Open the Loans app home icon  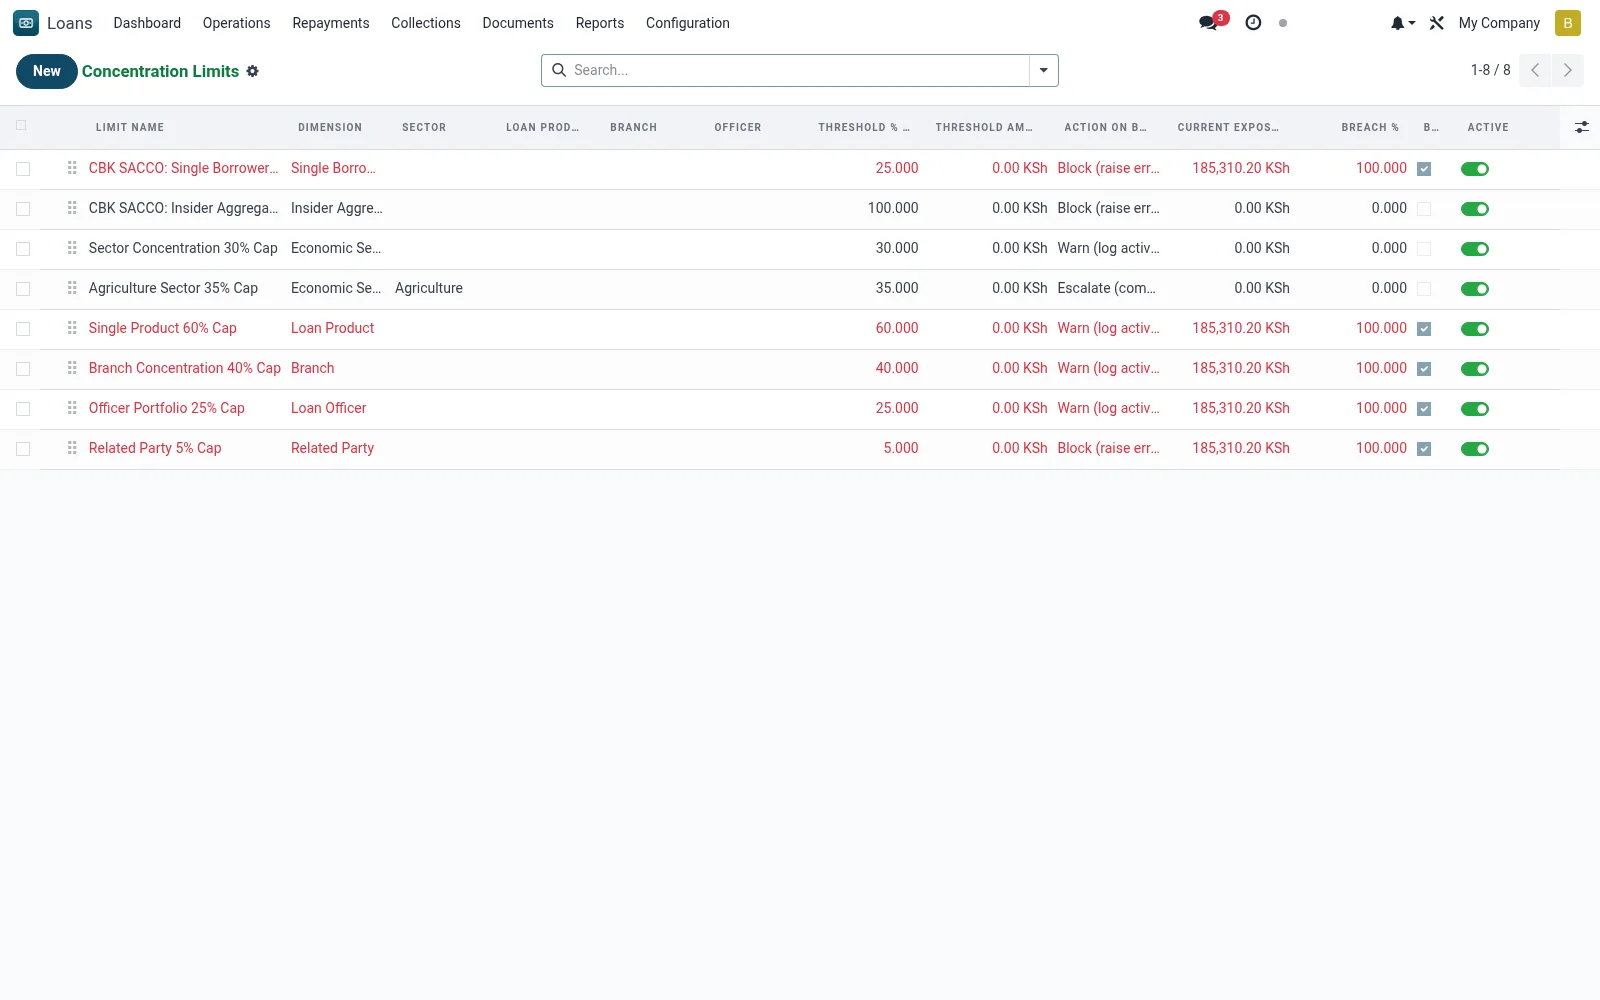tap(26, 23)
